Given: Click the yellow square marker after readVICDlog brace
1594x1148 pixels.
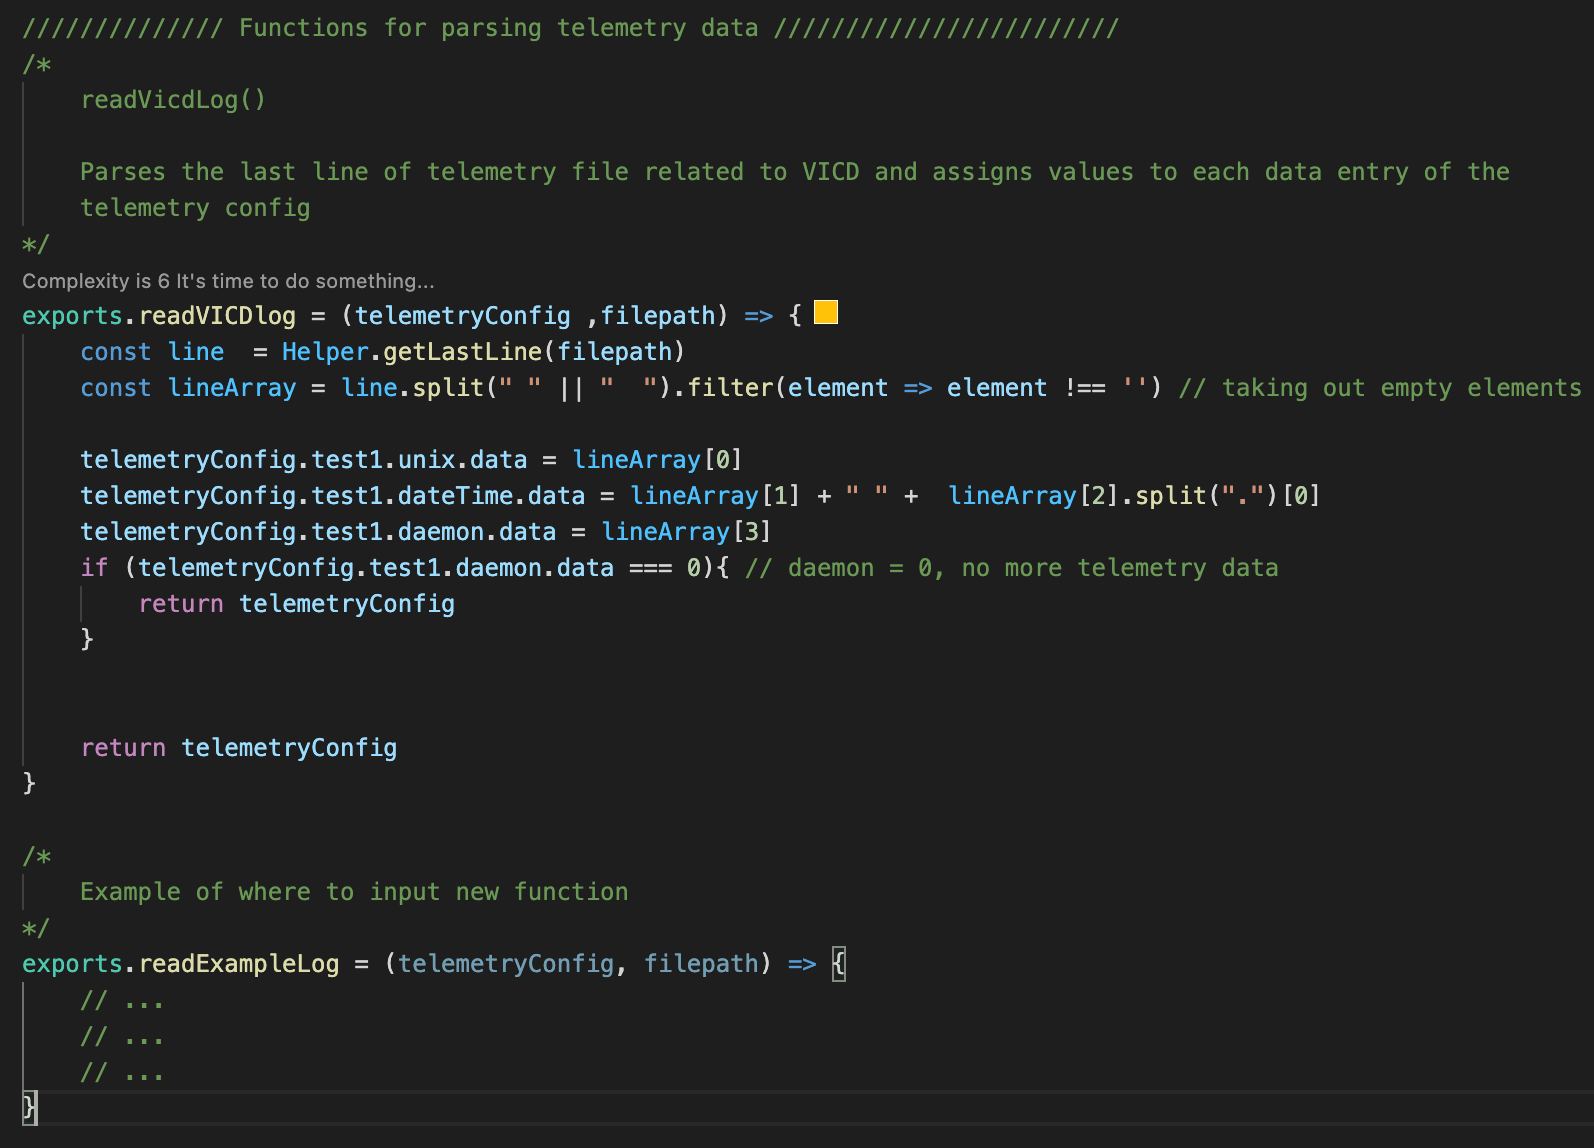Looking at the screenshot, I should tap(826, 313).
